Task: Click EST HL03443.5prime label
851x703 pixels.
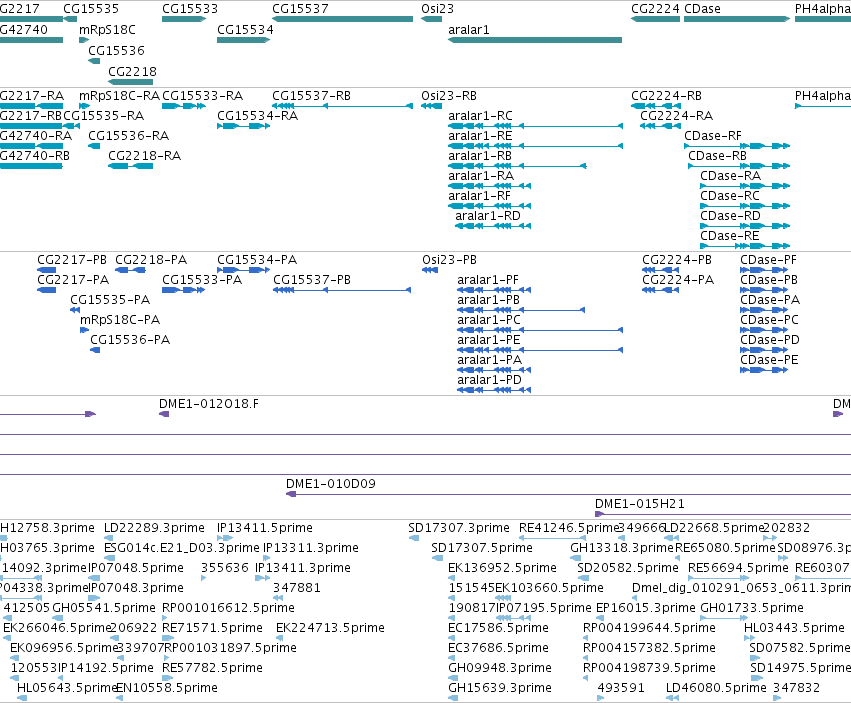Action: (x=794, y=628)
